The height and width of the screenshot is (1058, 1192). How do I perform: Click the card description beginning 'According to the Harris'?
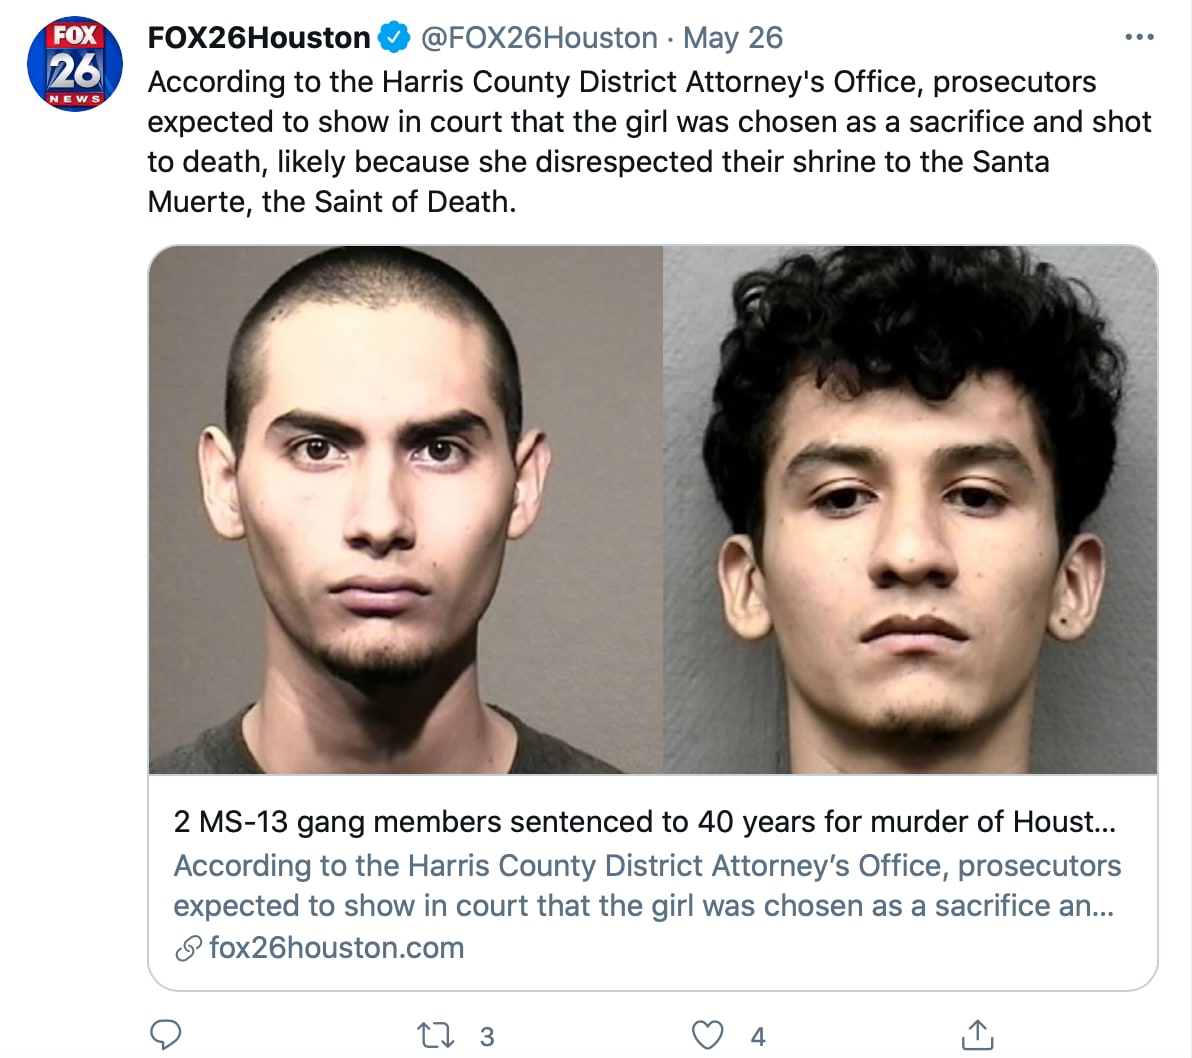click(647, 885)
